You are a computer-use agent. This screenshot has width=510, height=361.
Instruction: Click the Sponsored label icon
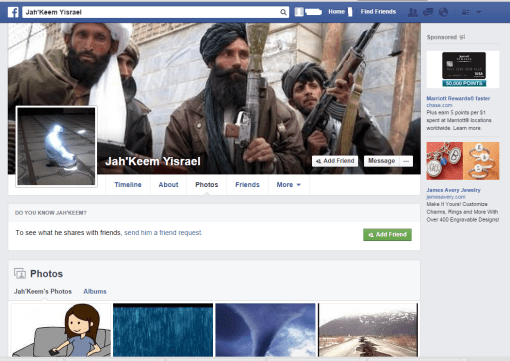pos(462,37)
